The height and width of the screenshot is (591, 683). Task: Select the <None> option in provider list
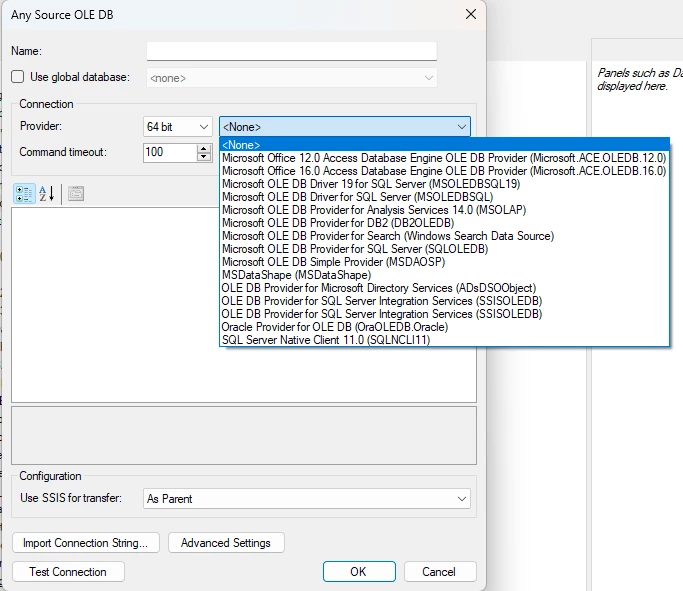click(444, 145)
